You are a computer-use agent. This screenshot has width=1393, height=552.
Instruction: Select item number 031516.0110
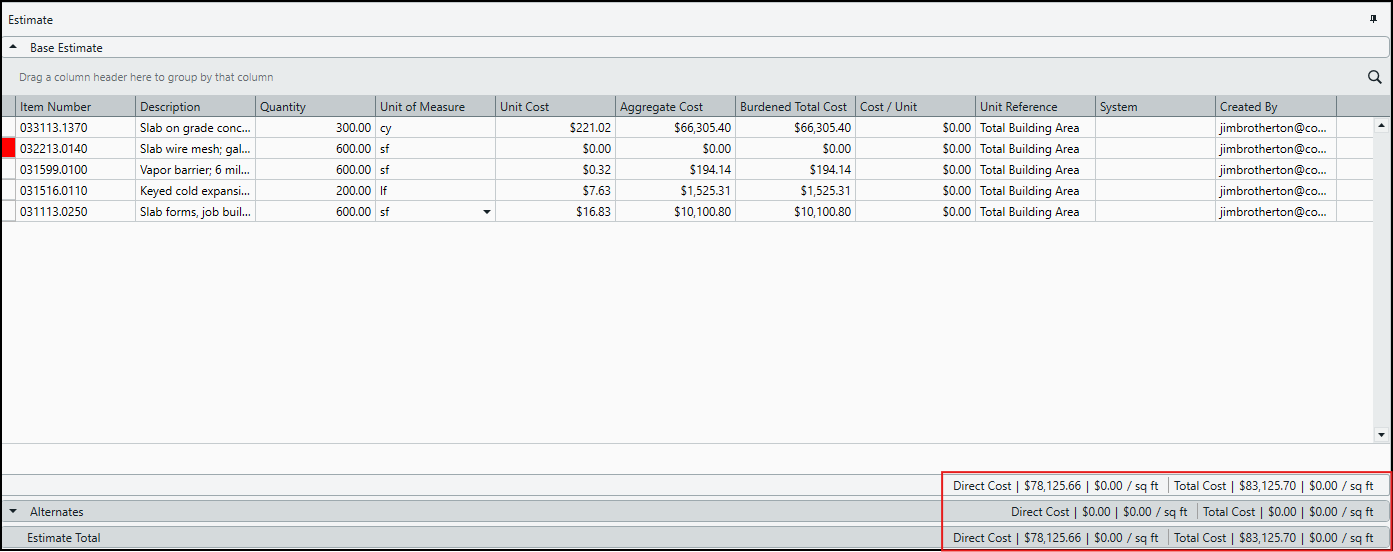(75, 191)
